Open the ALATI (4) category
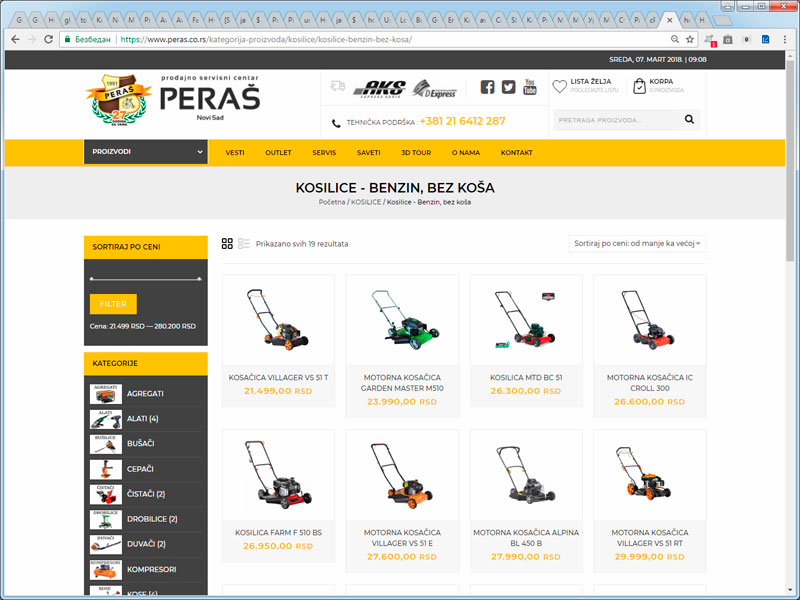Viewport: 800px width, 600px height. (143, 419)
